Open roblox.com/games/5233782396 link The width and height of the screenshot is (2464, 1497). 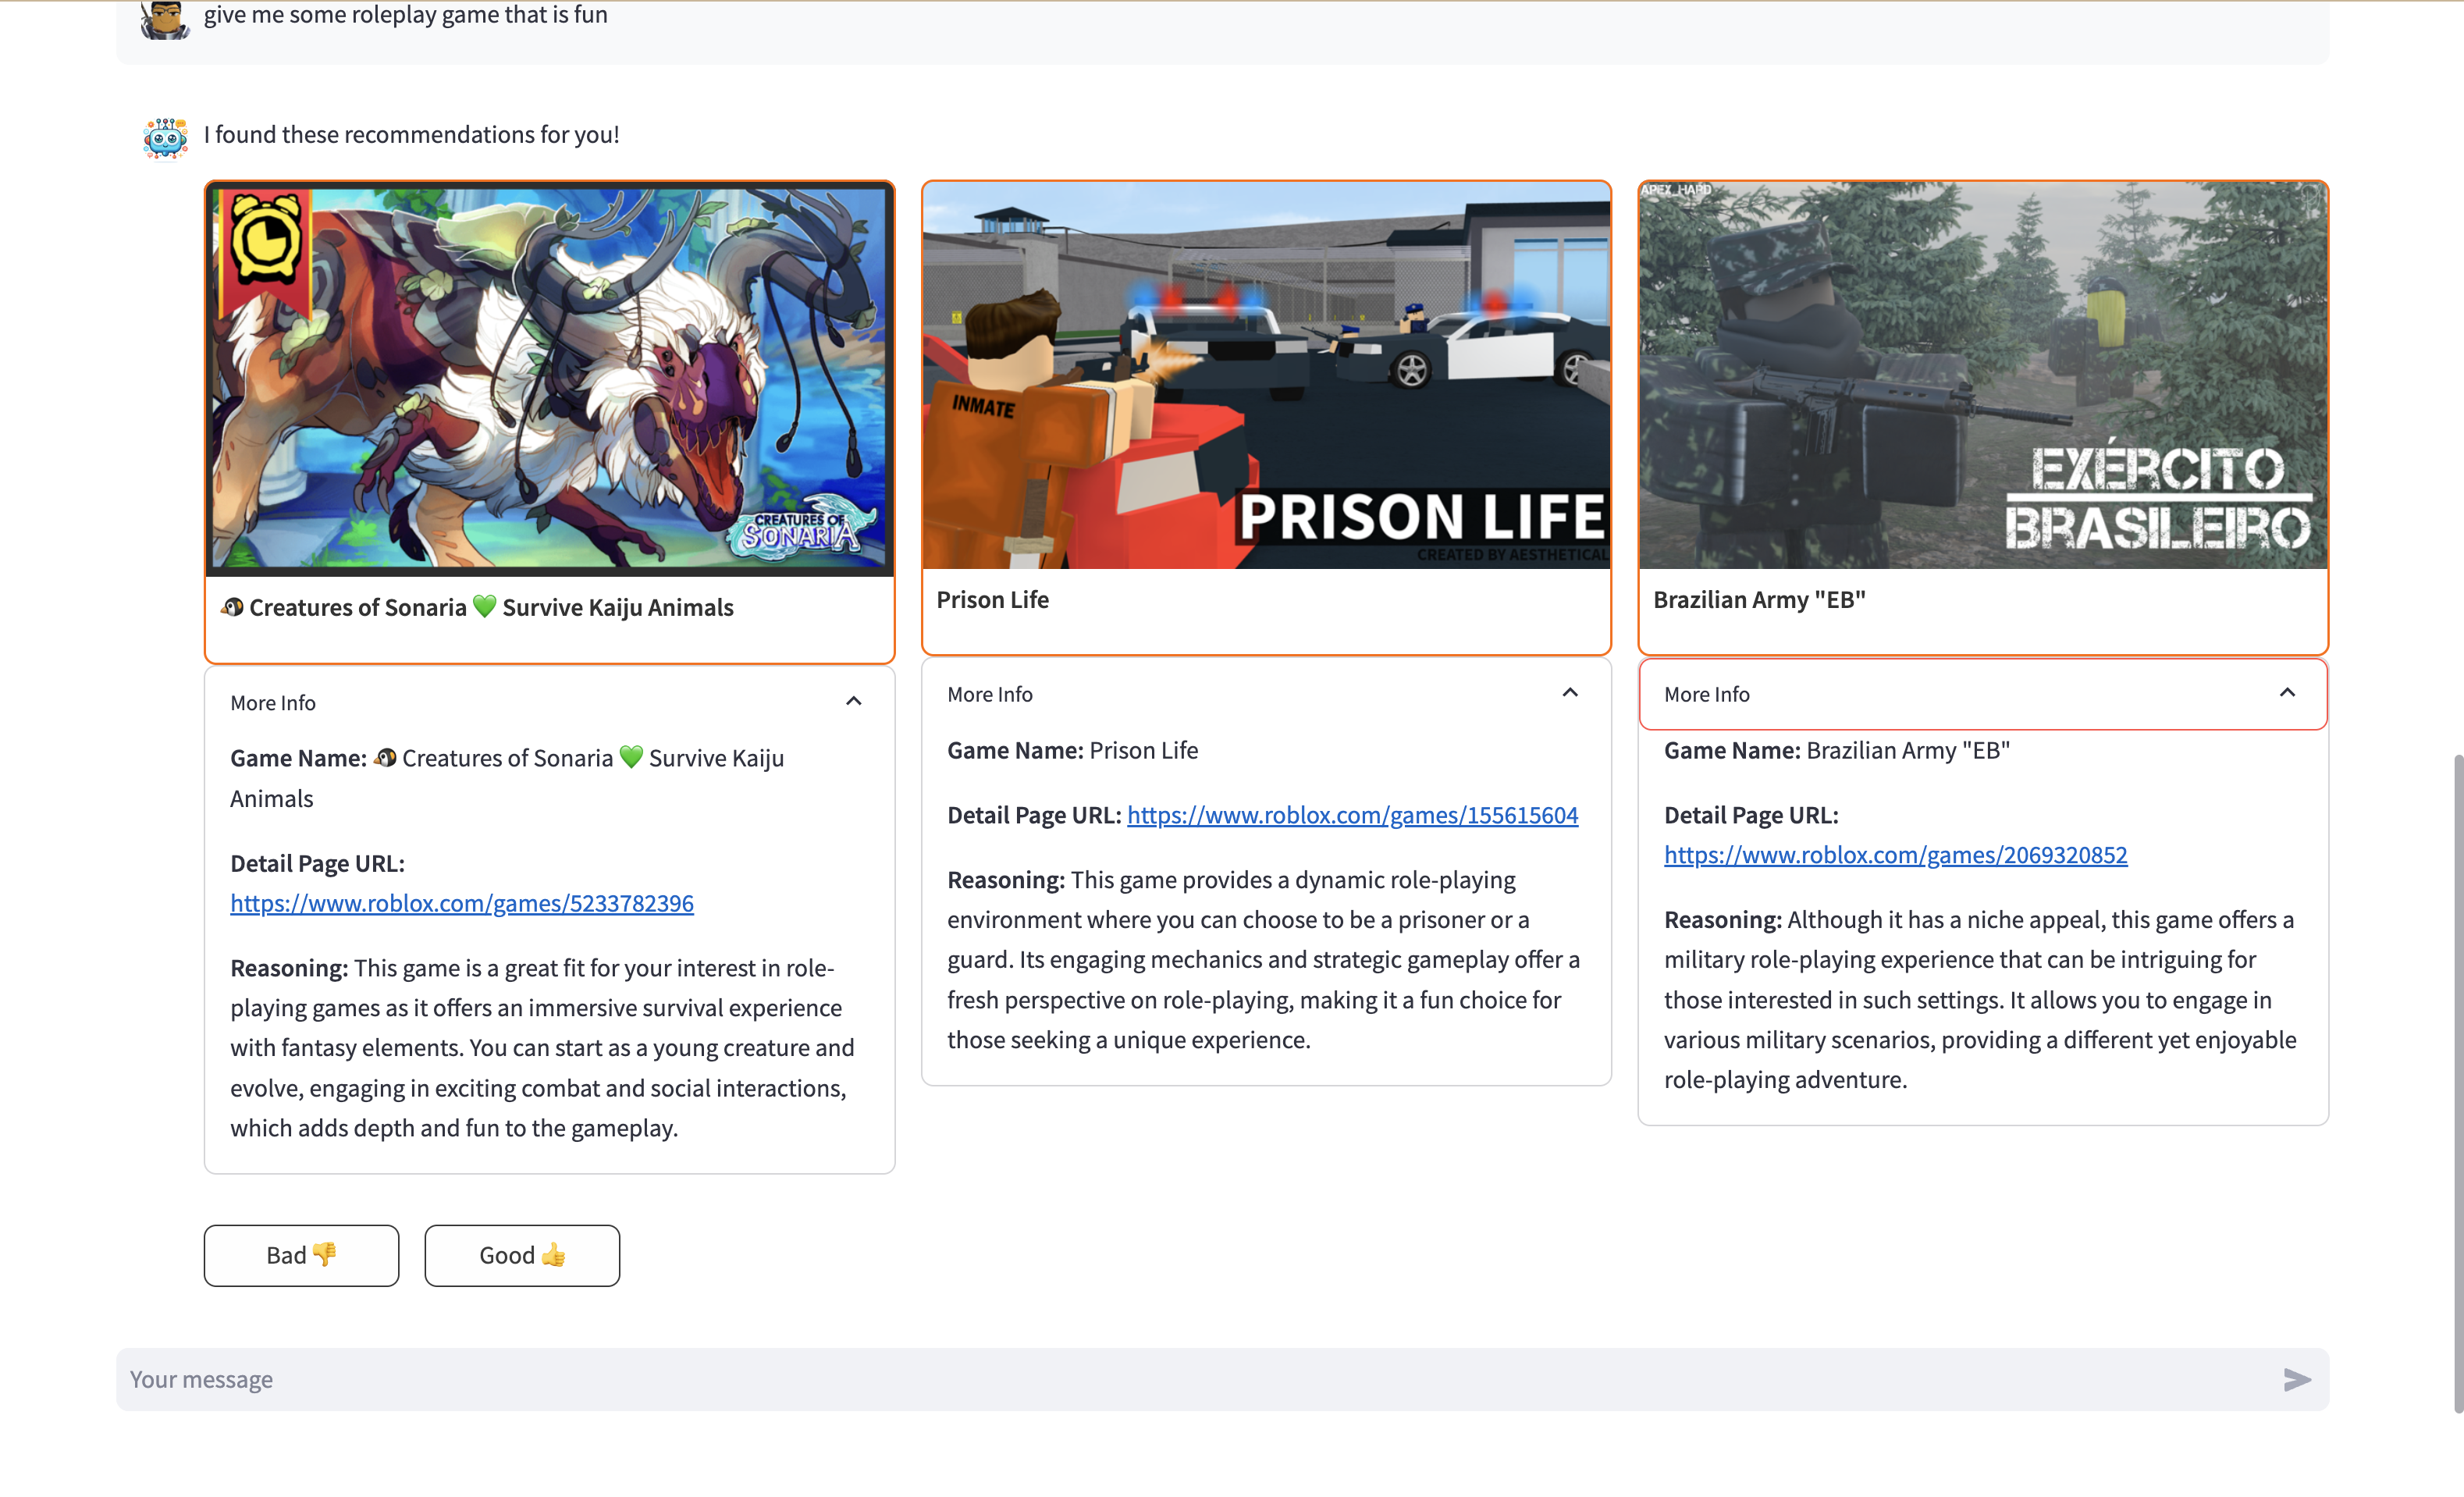(x=462, y=903)
